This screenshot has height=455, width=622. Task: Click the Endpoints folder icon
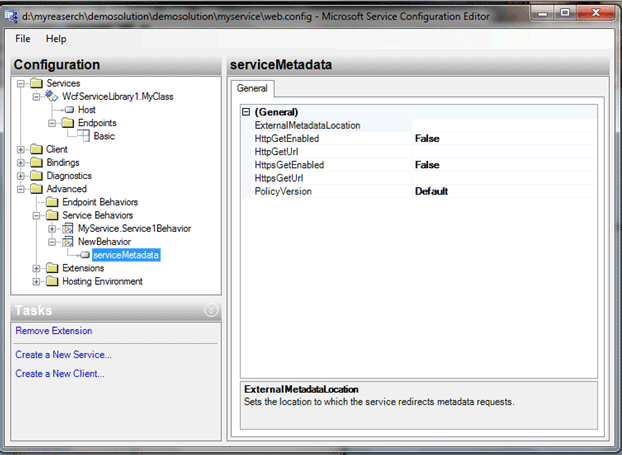pyautogui.click(x=68, y=123)
